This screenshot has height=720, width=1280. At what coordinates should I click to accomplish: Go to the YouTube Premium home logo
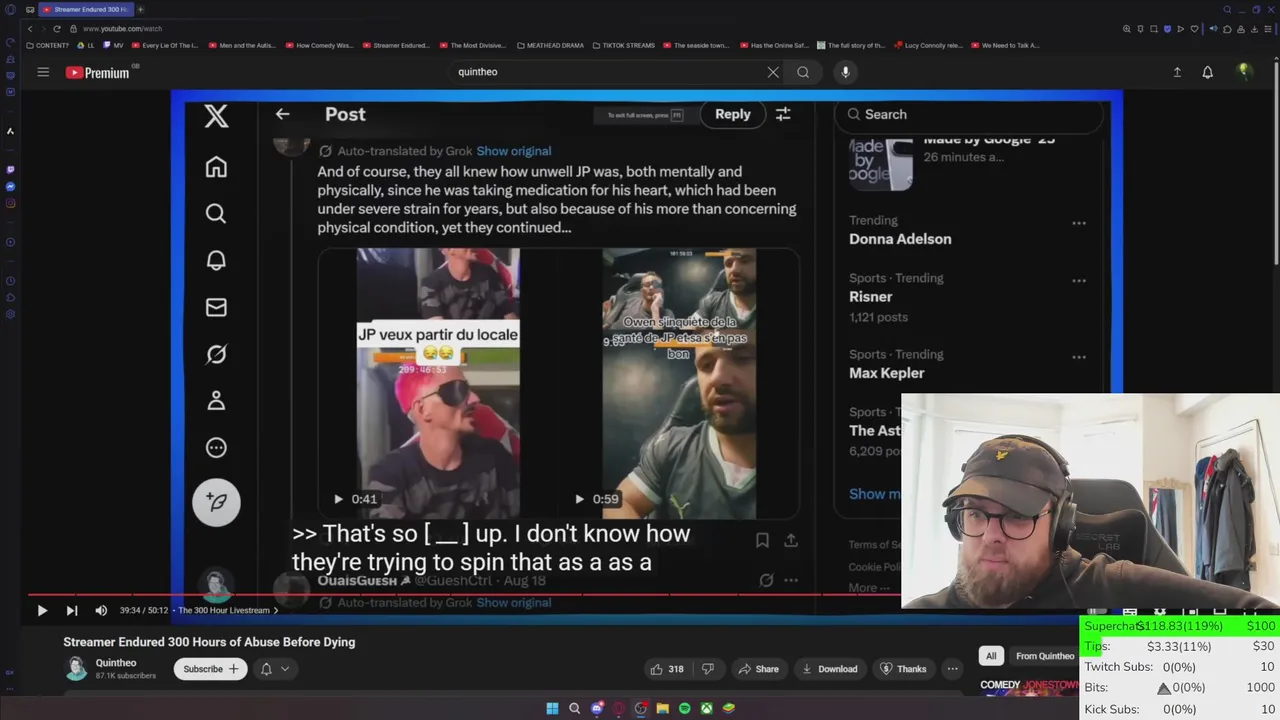pos(98,72)
